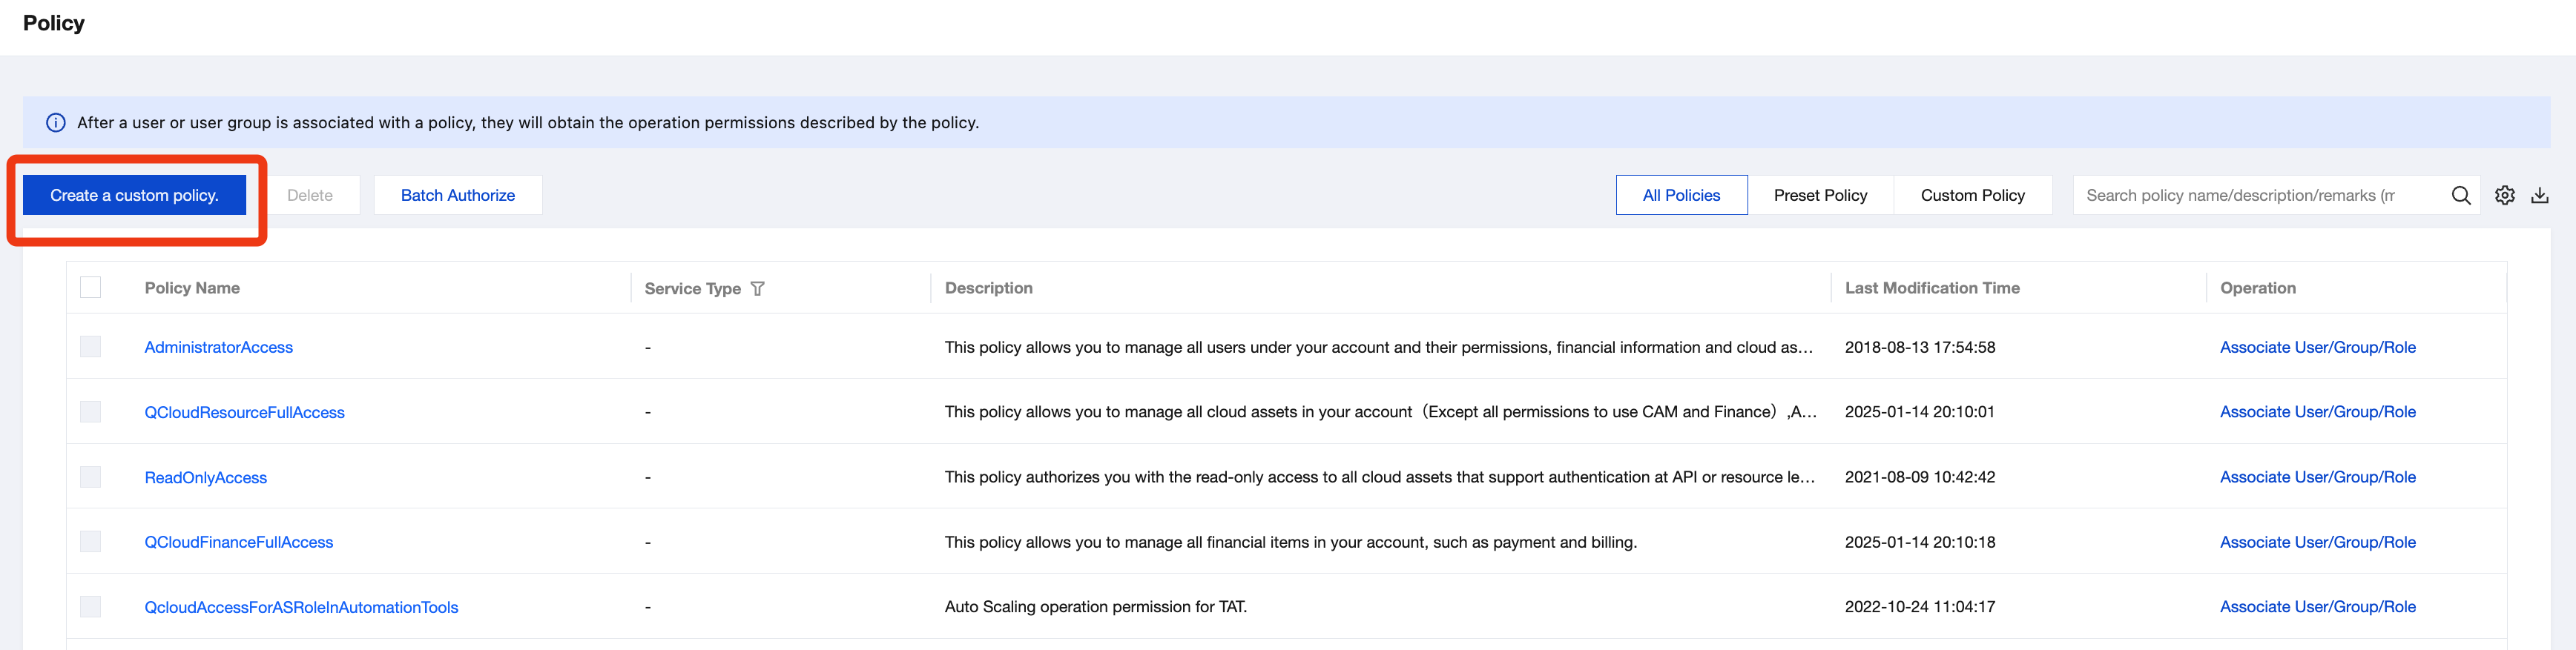Image resolution: width=2576 pixels, height=650 pixels.
Task: Click the download policies icon
Action: (x=2540, y=196)
